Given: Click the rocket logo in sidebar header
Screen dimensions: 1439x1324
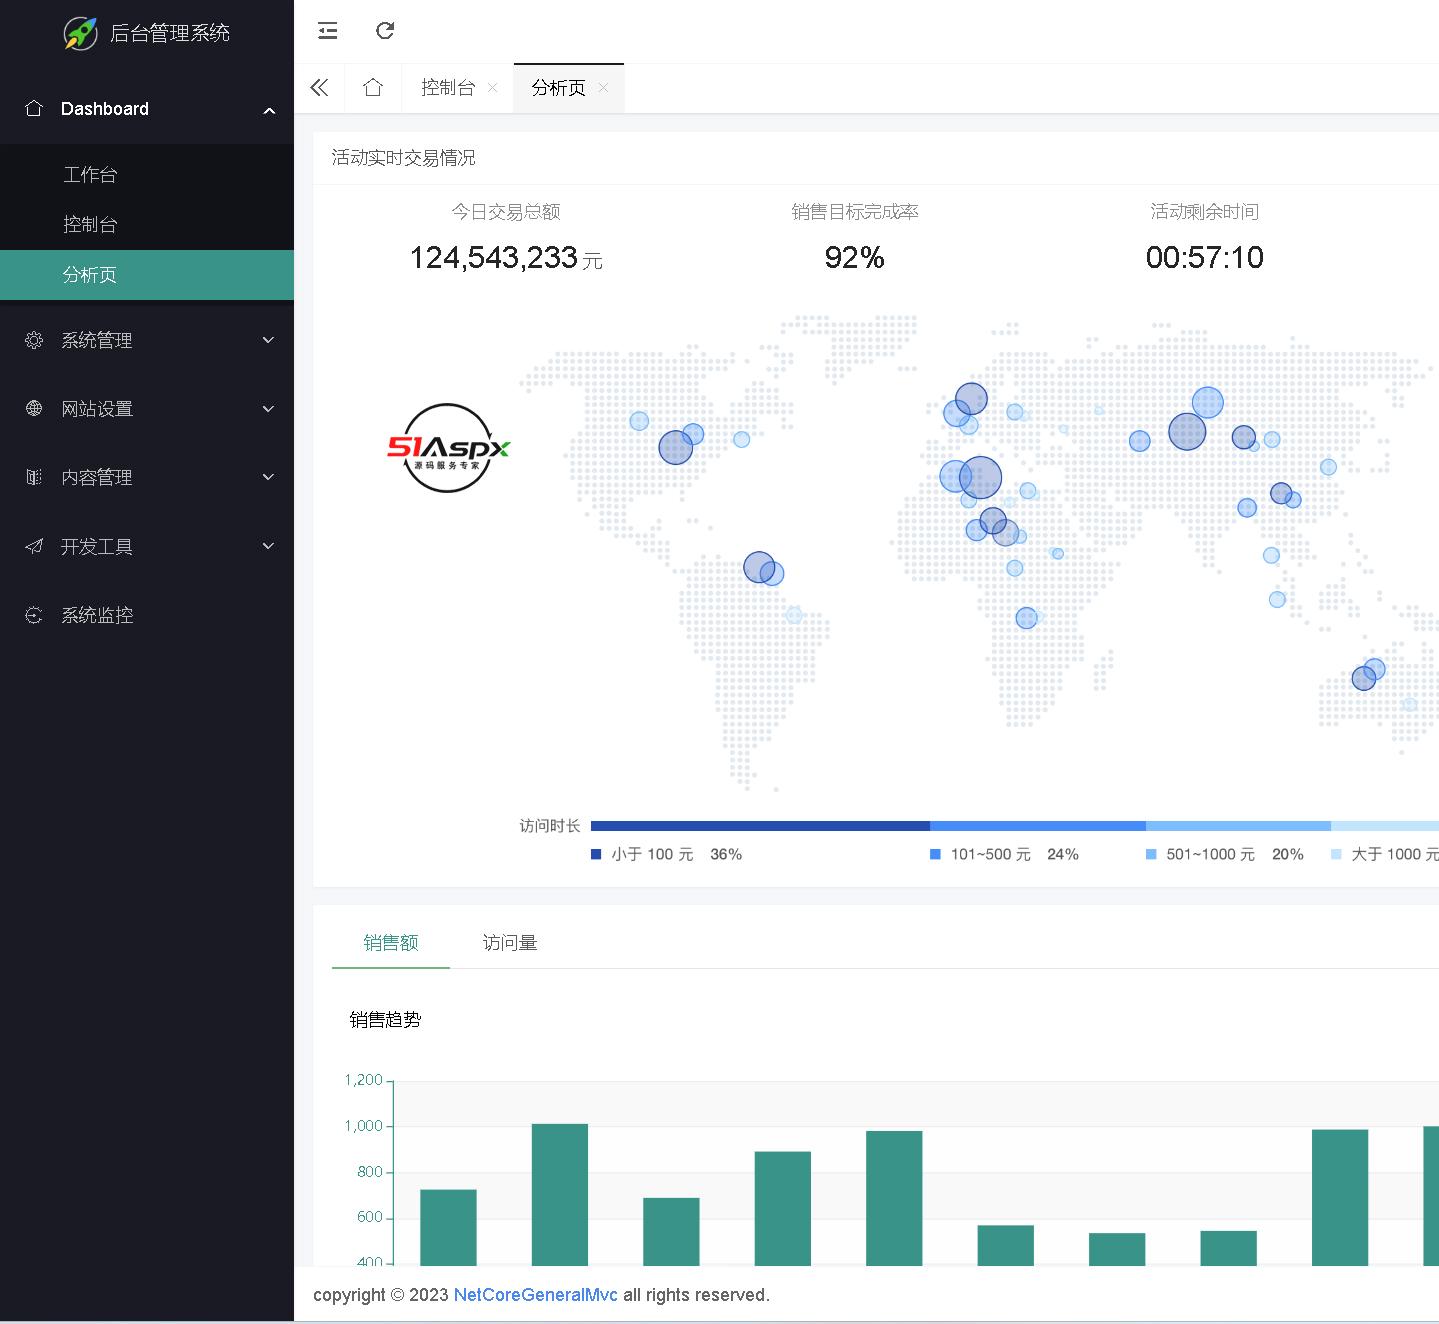Looking at the screenshot, I should pos(80,33).
